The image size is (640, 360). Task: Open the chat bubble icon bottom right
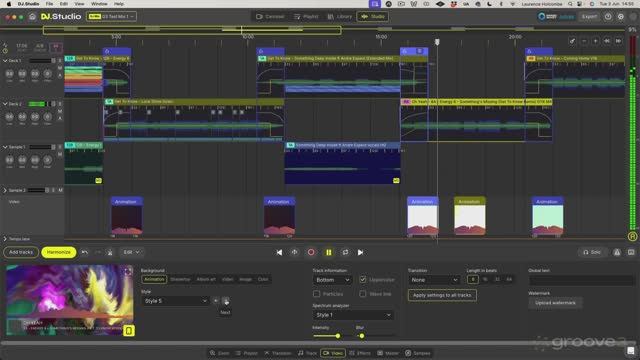coord(631,351)
